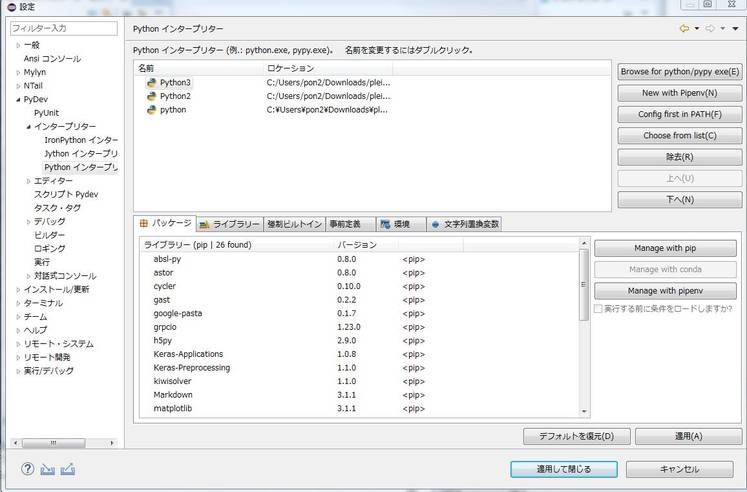Select IronPython インタープリター tree item
This screenshot has height=492, width=747.
click(81, 140)
